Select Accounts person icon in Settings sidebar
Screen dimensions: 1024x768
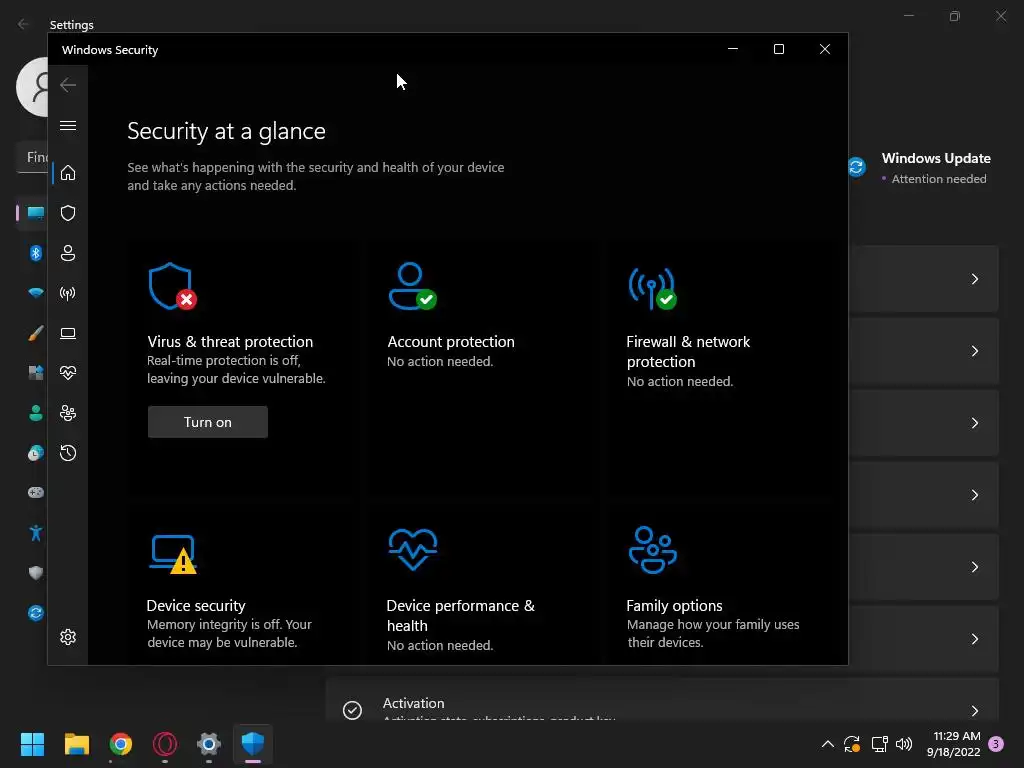pyautogui.click(x=36, y=413)
